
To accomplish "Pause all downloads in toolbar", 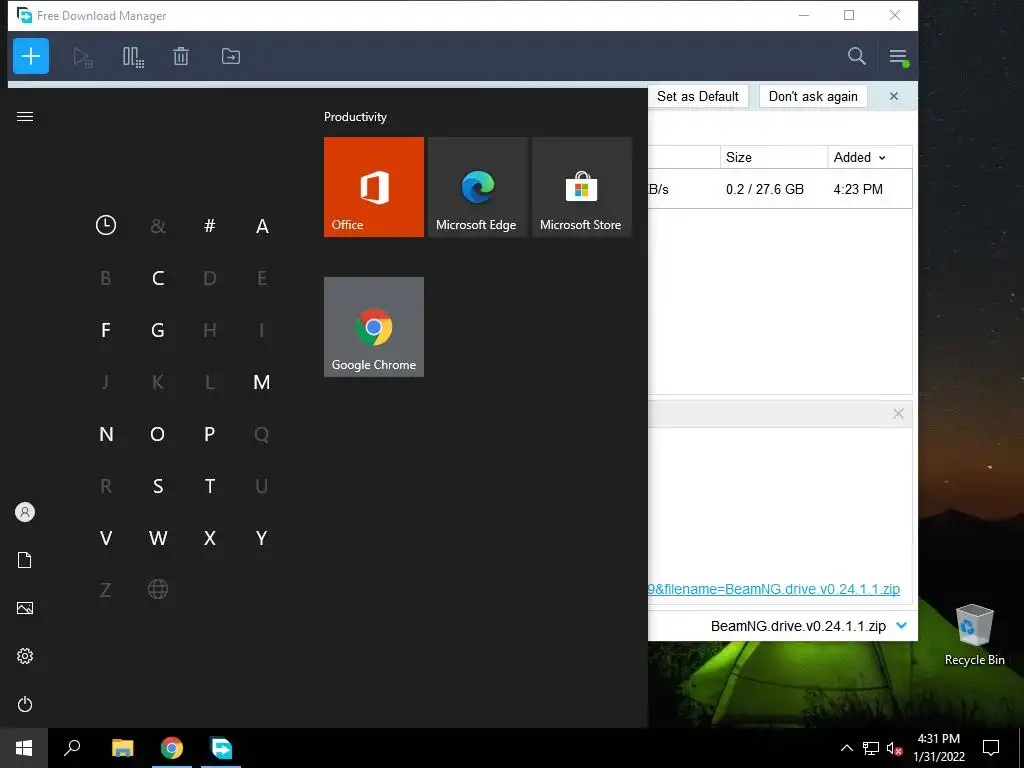I will click(x=133, y=57).
